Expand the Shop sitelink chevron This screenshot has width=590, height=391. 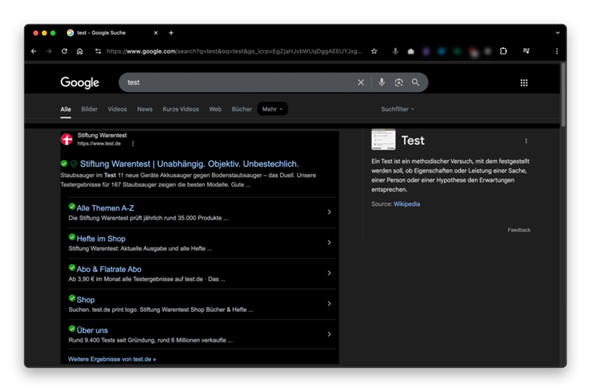pos(329,303)
